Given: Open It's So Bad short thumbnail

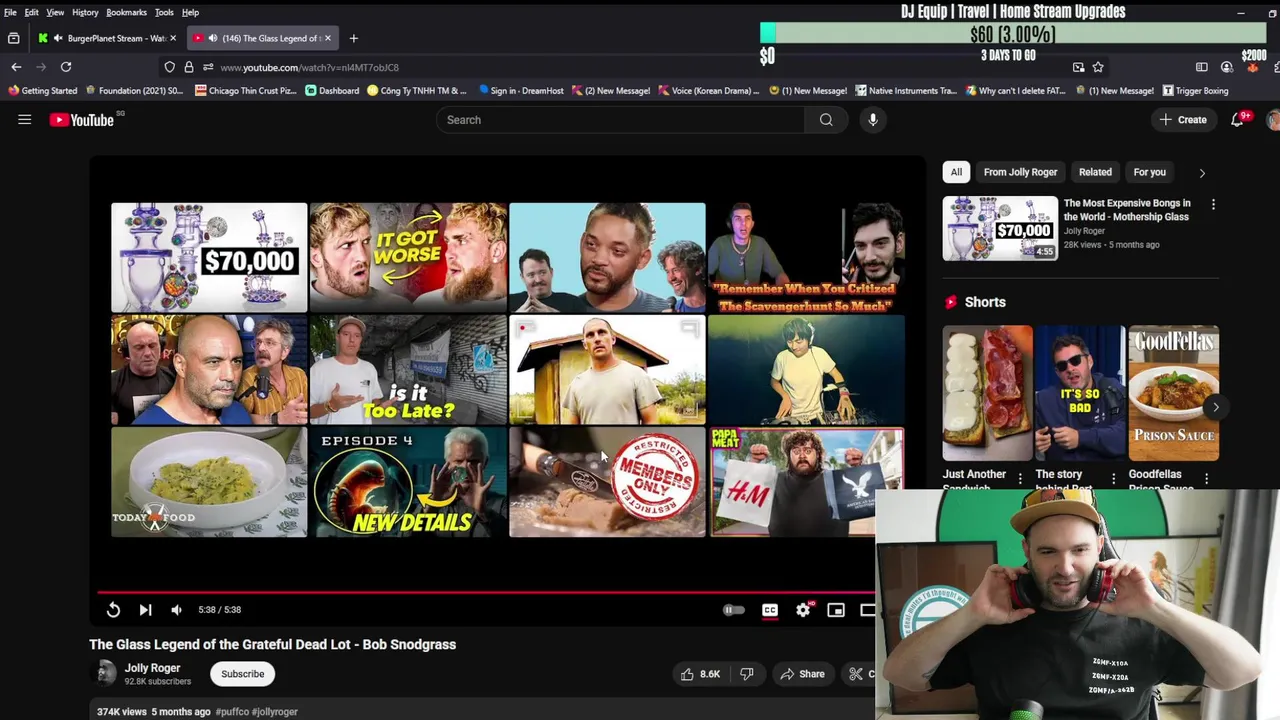Looking at the screenshot, I should point(1080,393).
